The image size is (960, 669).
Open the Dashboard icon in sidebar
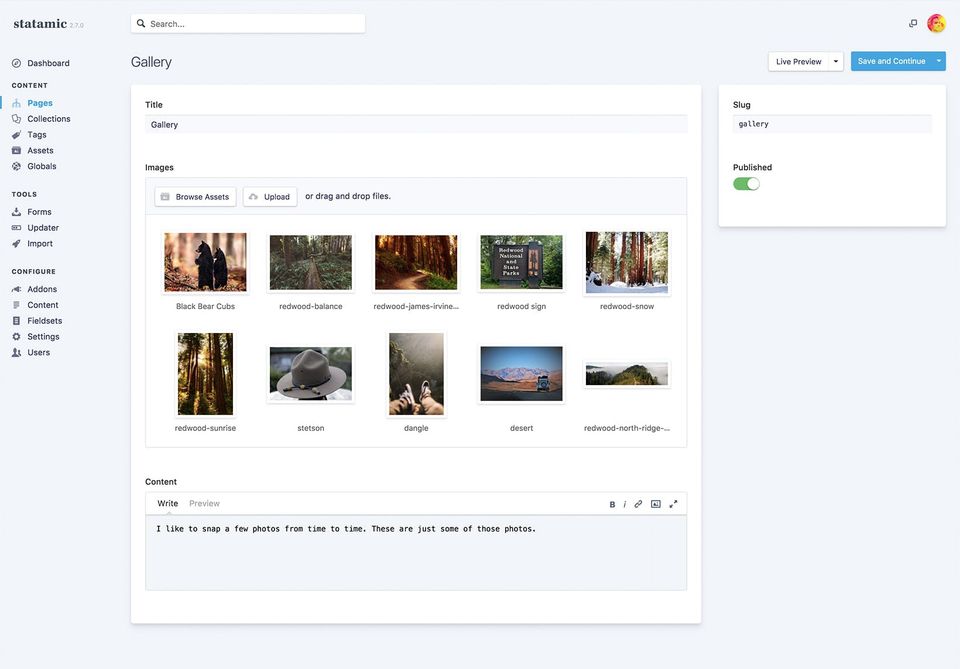pos(17,63)
